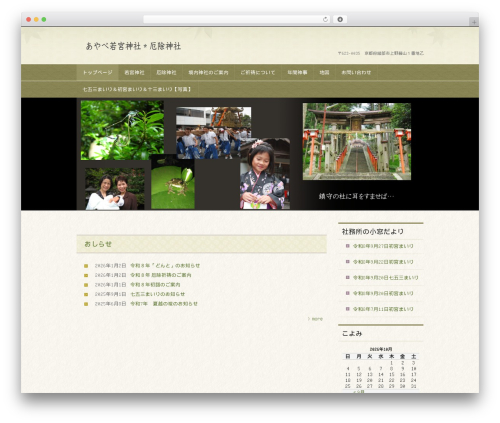The height and width of the screenshot is (423, 500).
Task: Open the ご祈祷について menu item
Action: (258, 72)
